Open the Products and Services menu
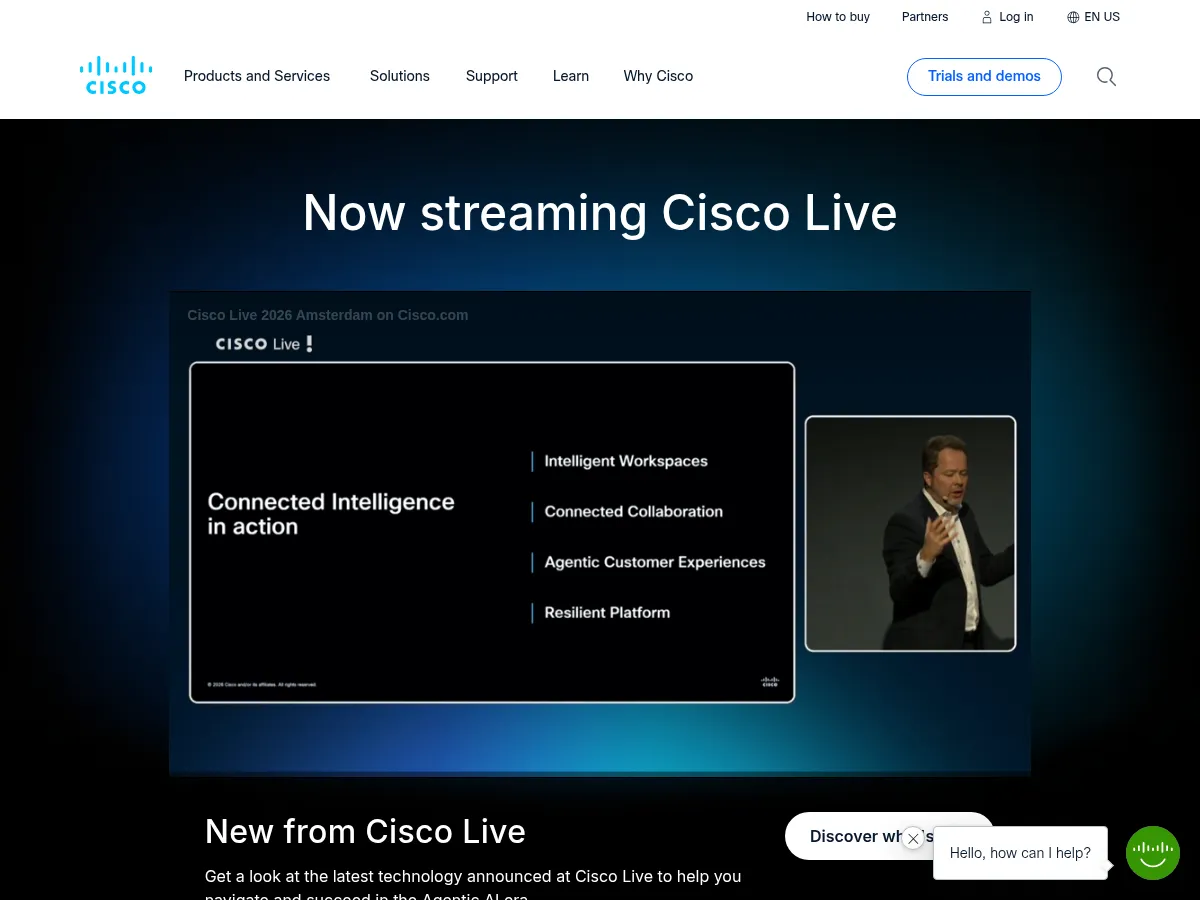The height and width of the screenshot is (900, 1200). tap(256, 76)
